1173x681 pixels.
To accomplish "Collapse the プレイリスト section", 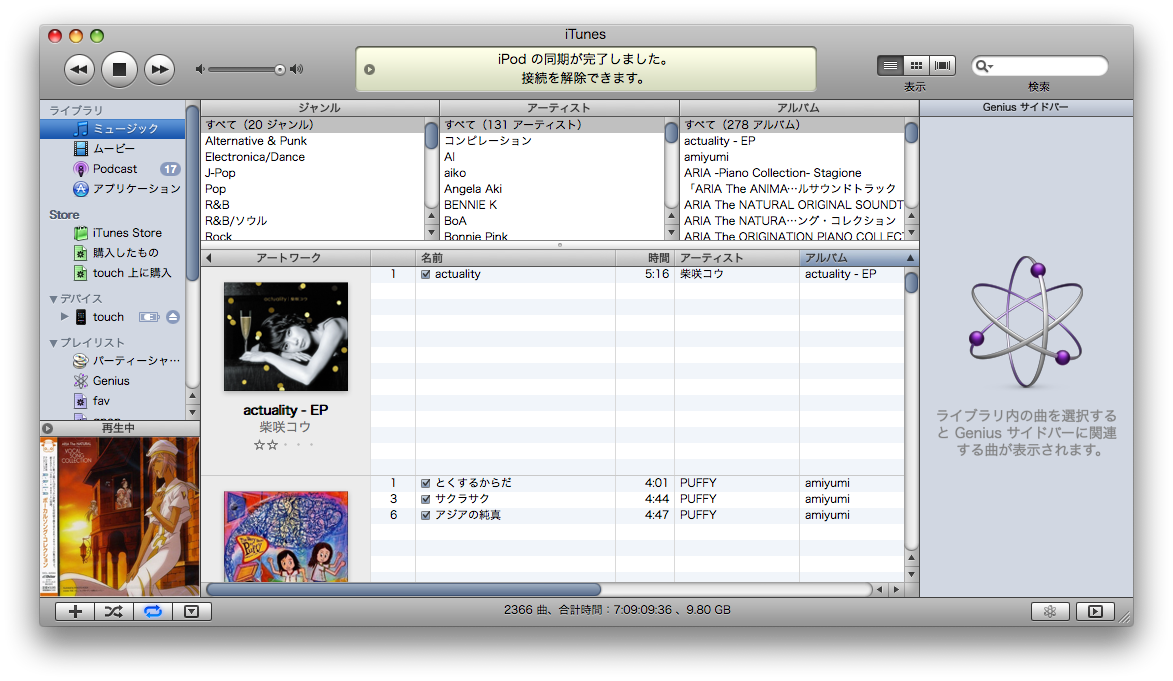I will [x=53, y=343].
